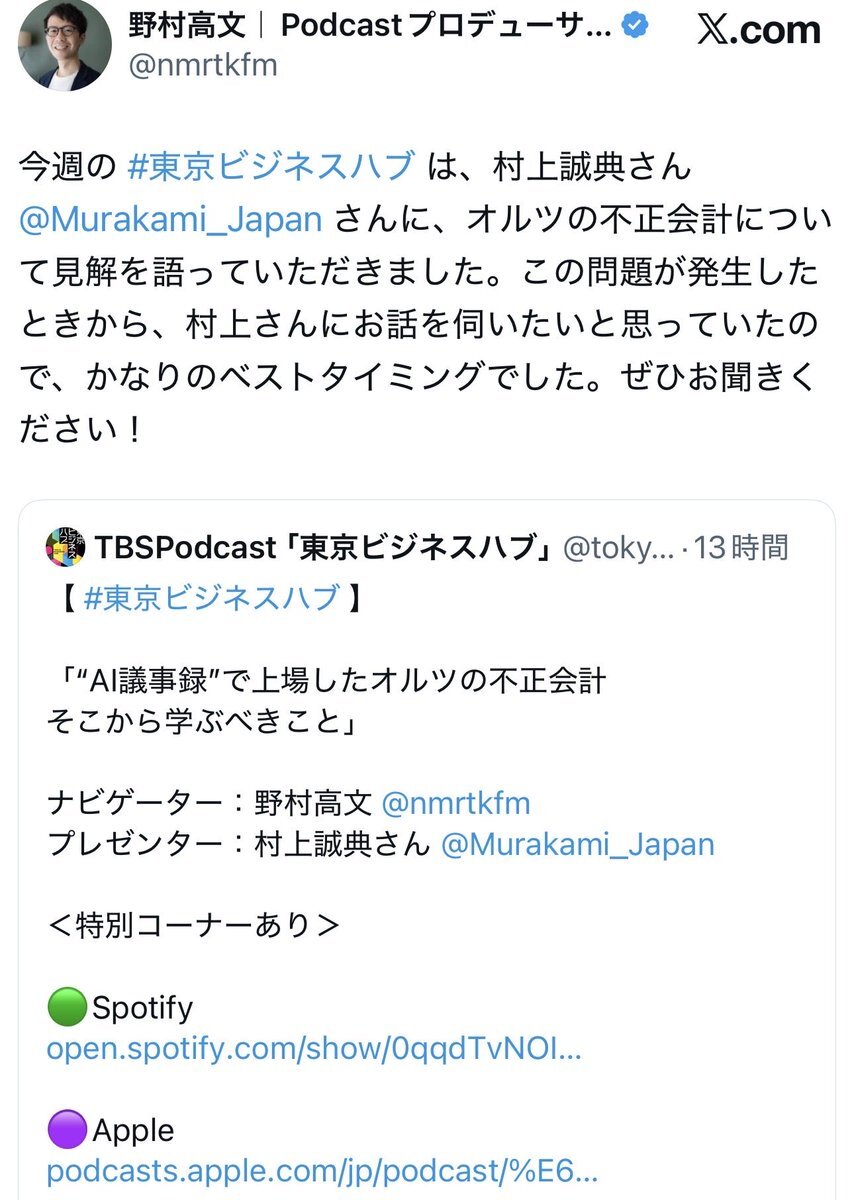Open 野村高文's profile avatar photo

pyautogui.click(x=64, y=44)
